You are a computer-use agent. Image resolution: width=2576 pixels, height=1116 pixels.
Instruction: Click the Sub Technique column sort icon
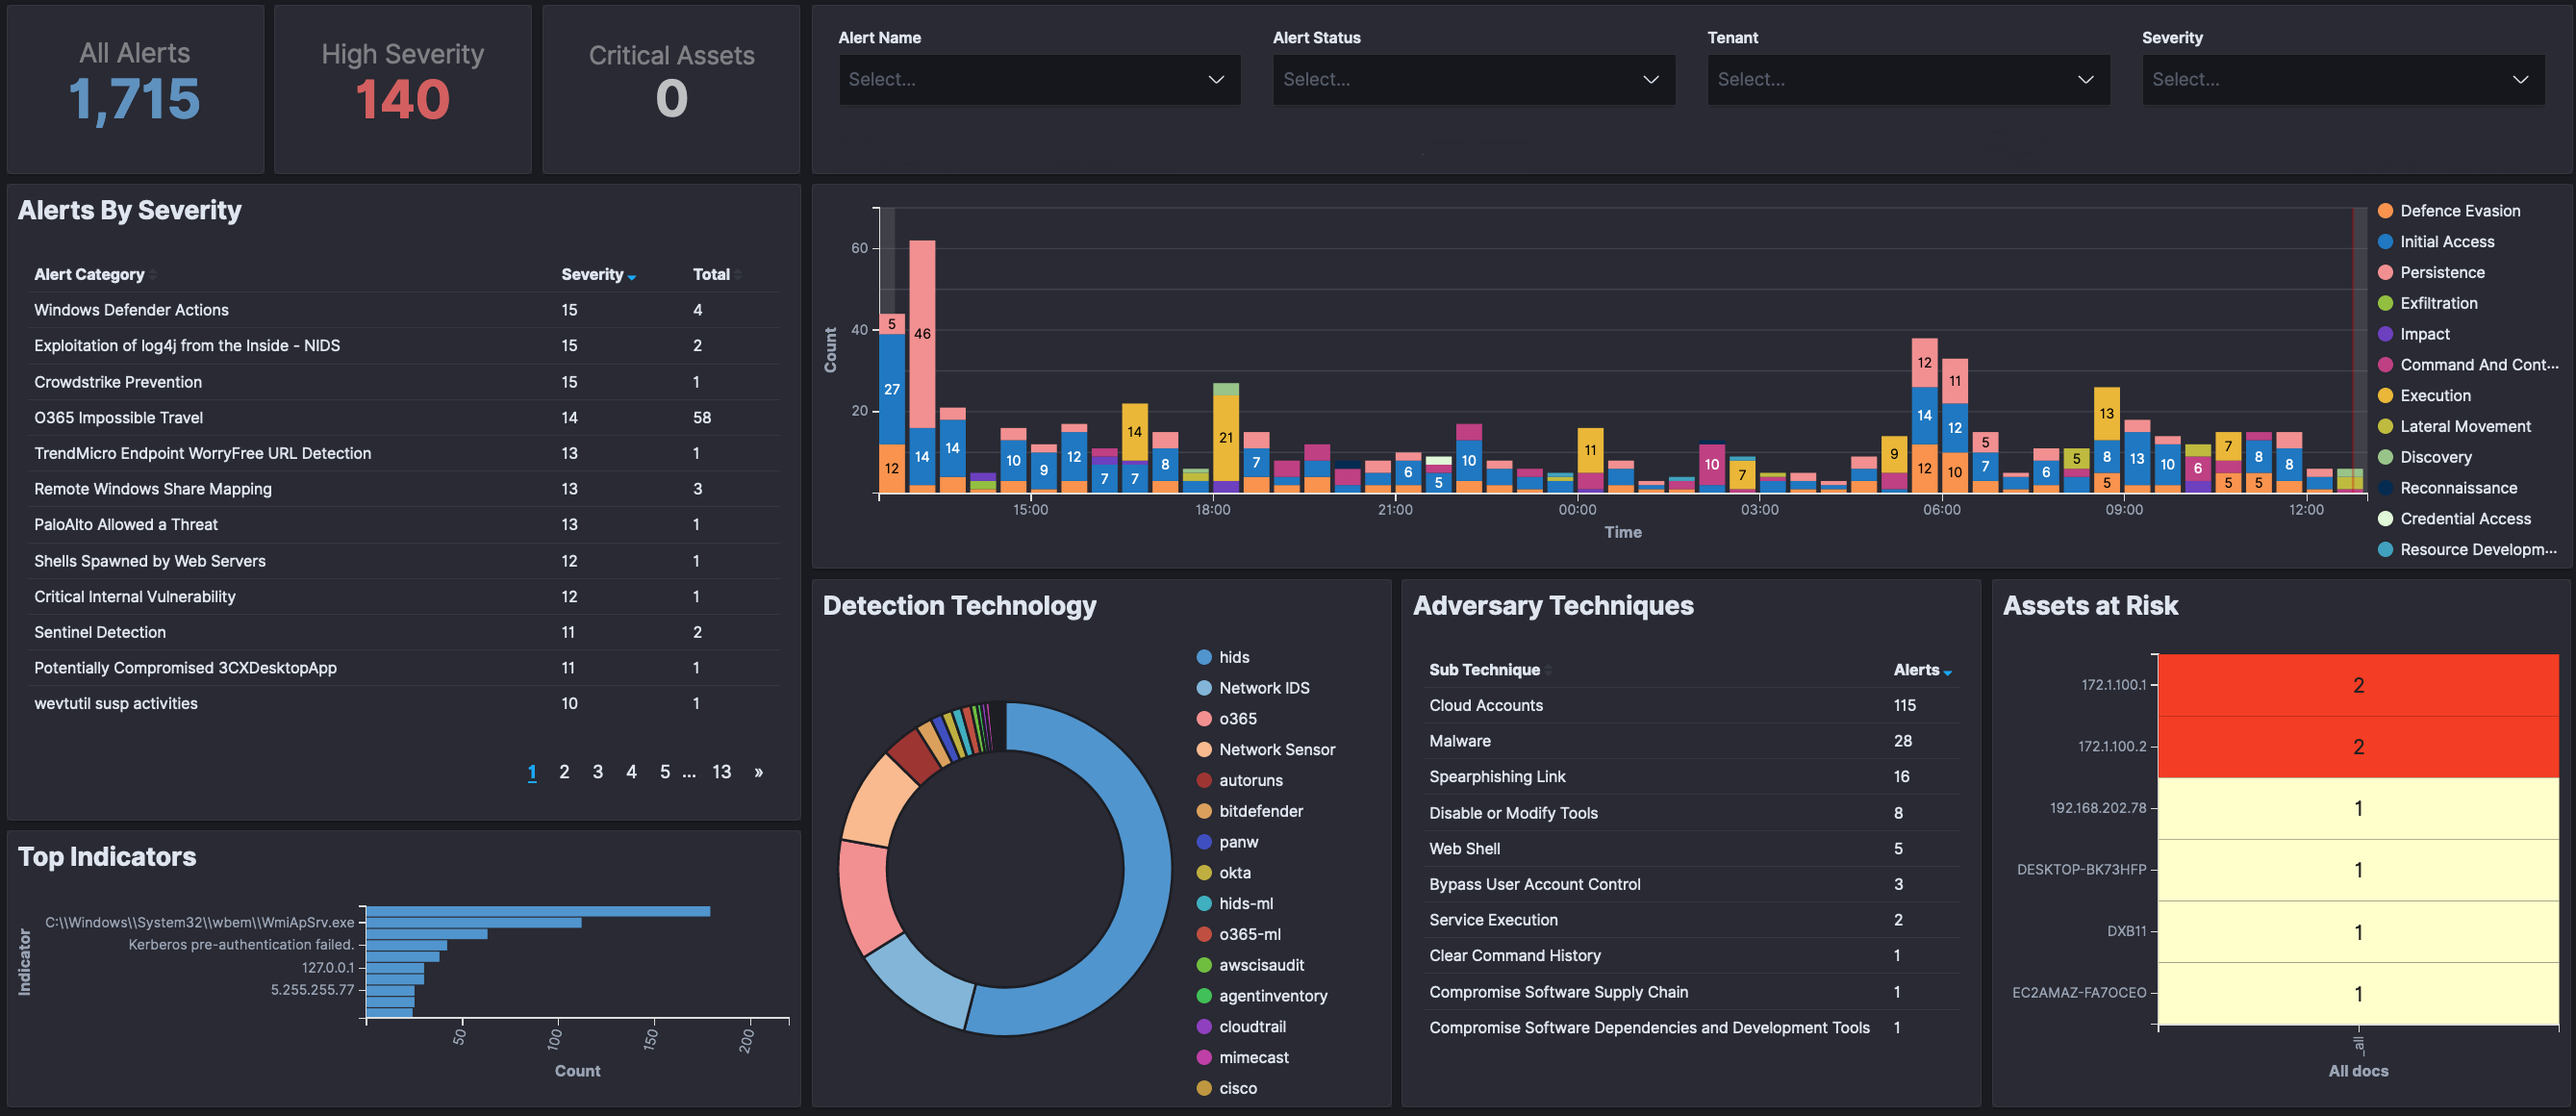tap(1548, 671)
